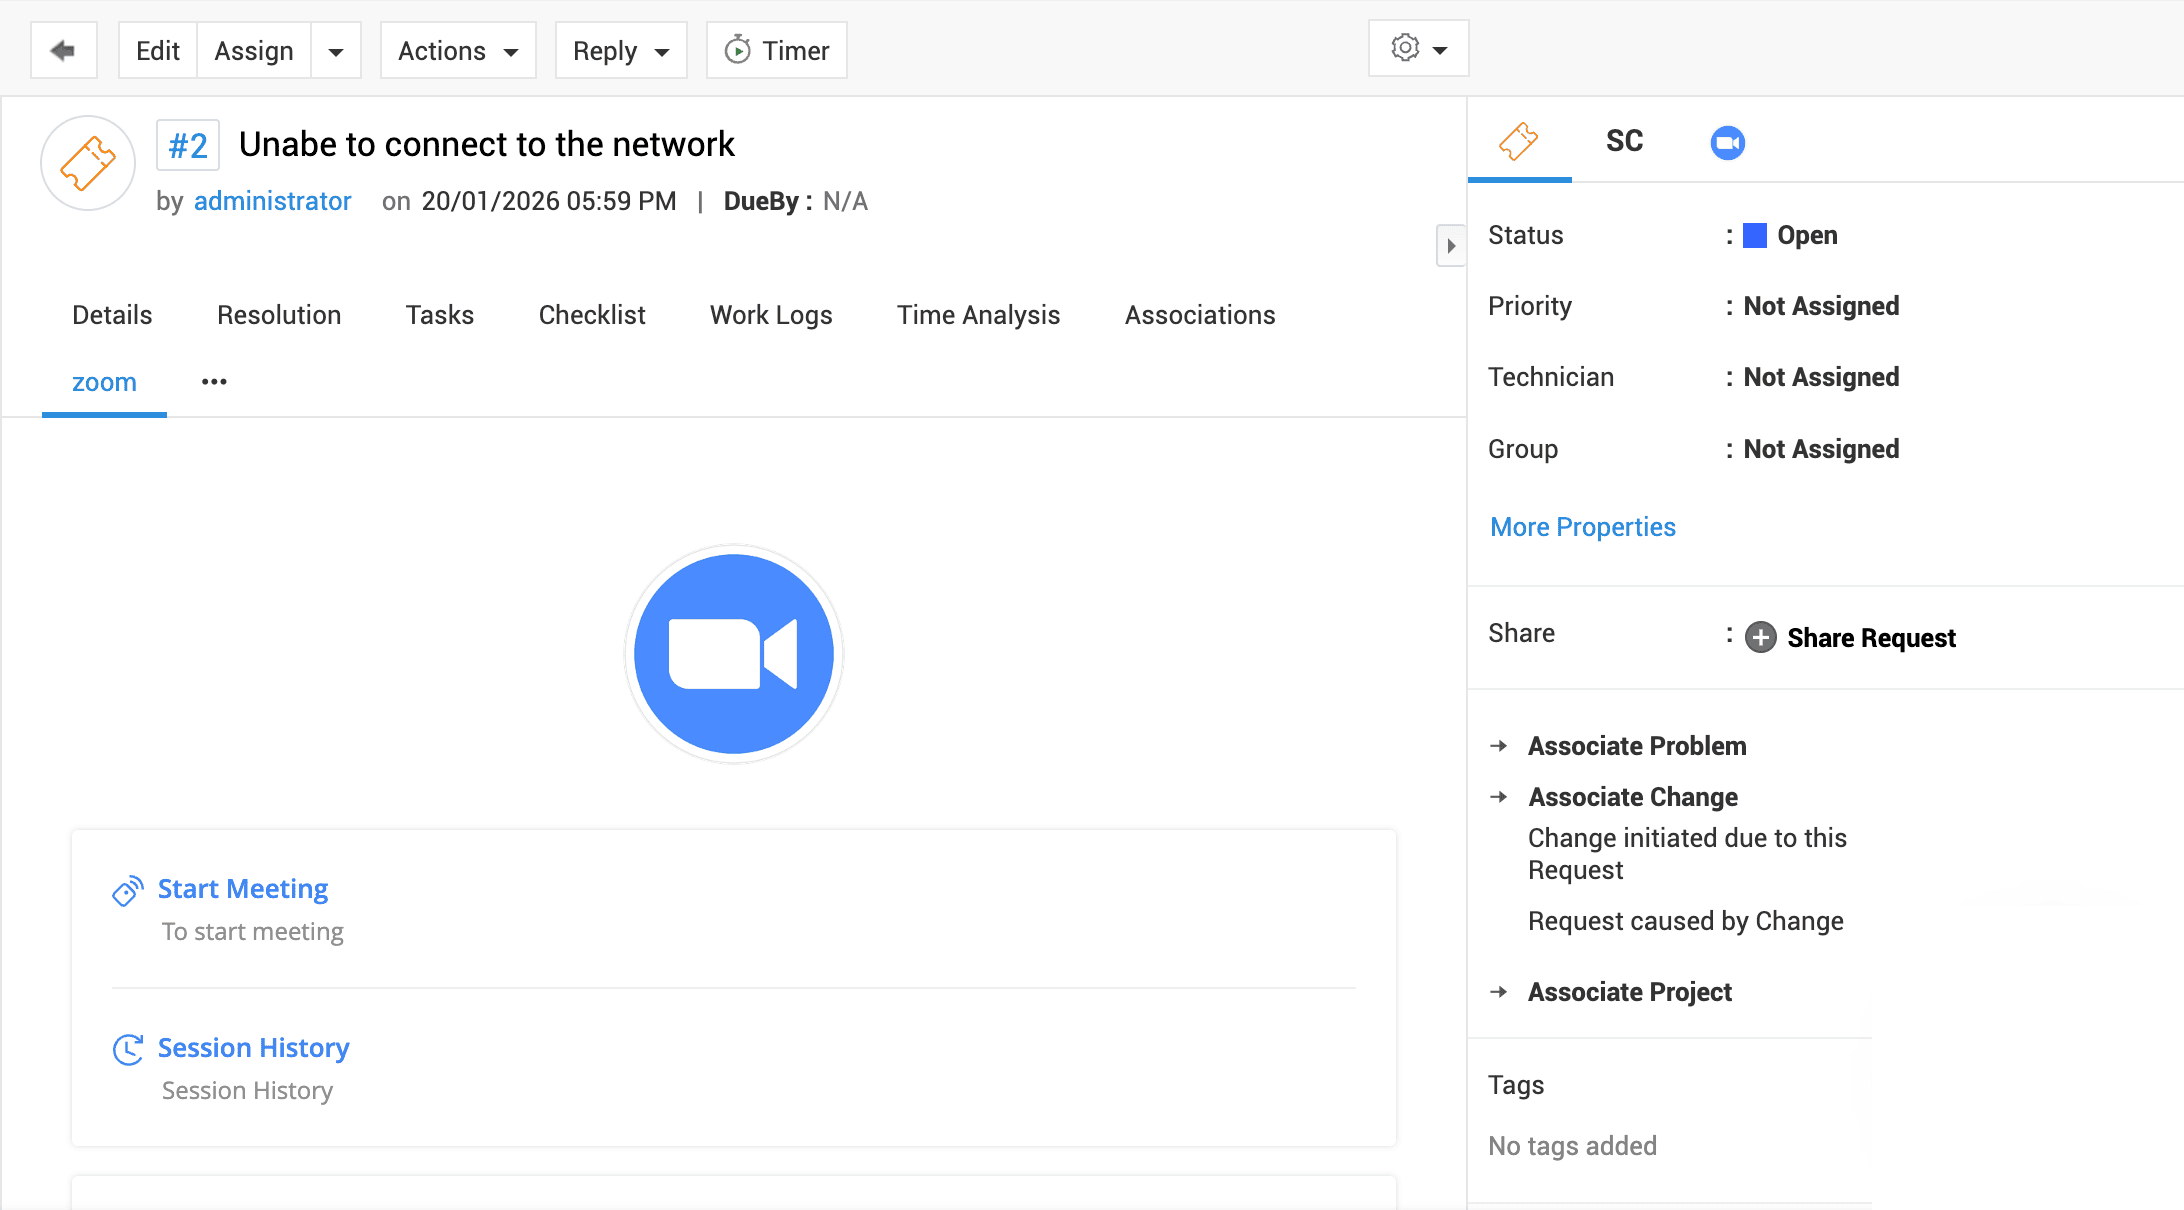The width and height of the screenshot is (2184, 1210).
Task: Open the Tasks tab
Action: (440, 315)
